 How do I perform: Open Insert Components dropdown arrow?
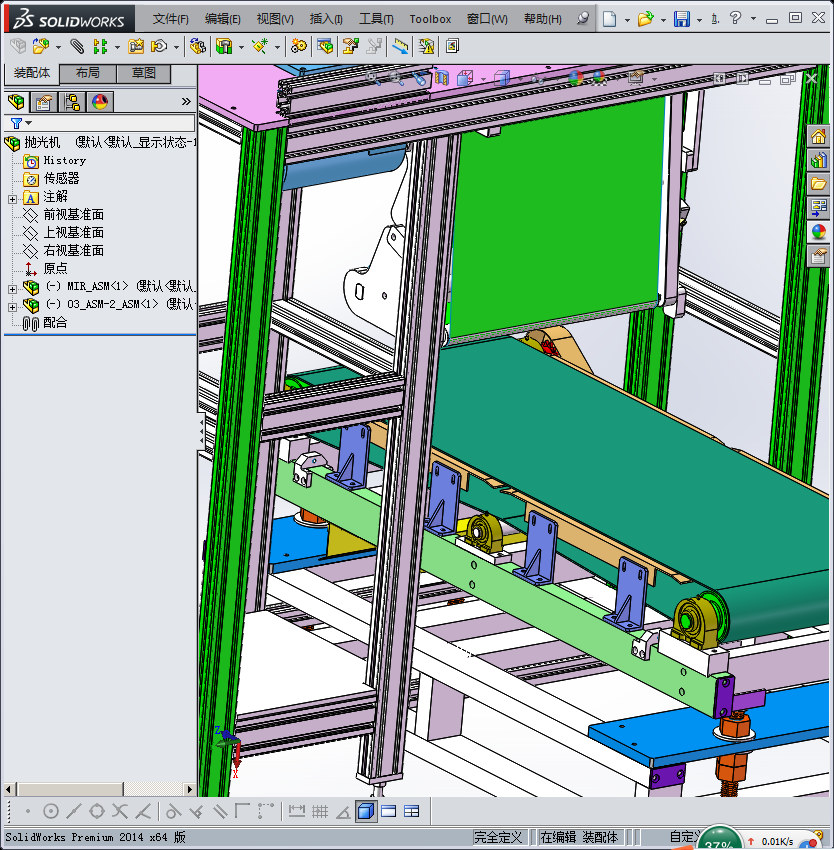pyautogui.click(x=58, y=47)
